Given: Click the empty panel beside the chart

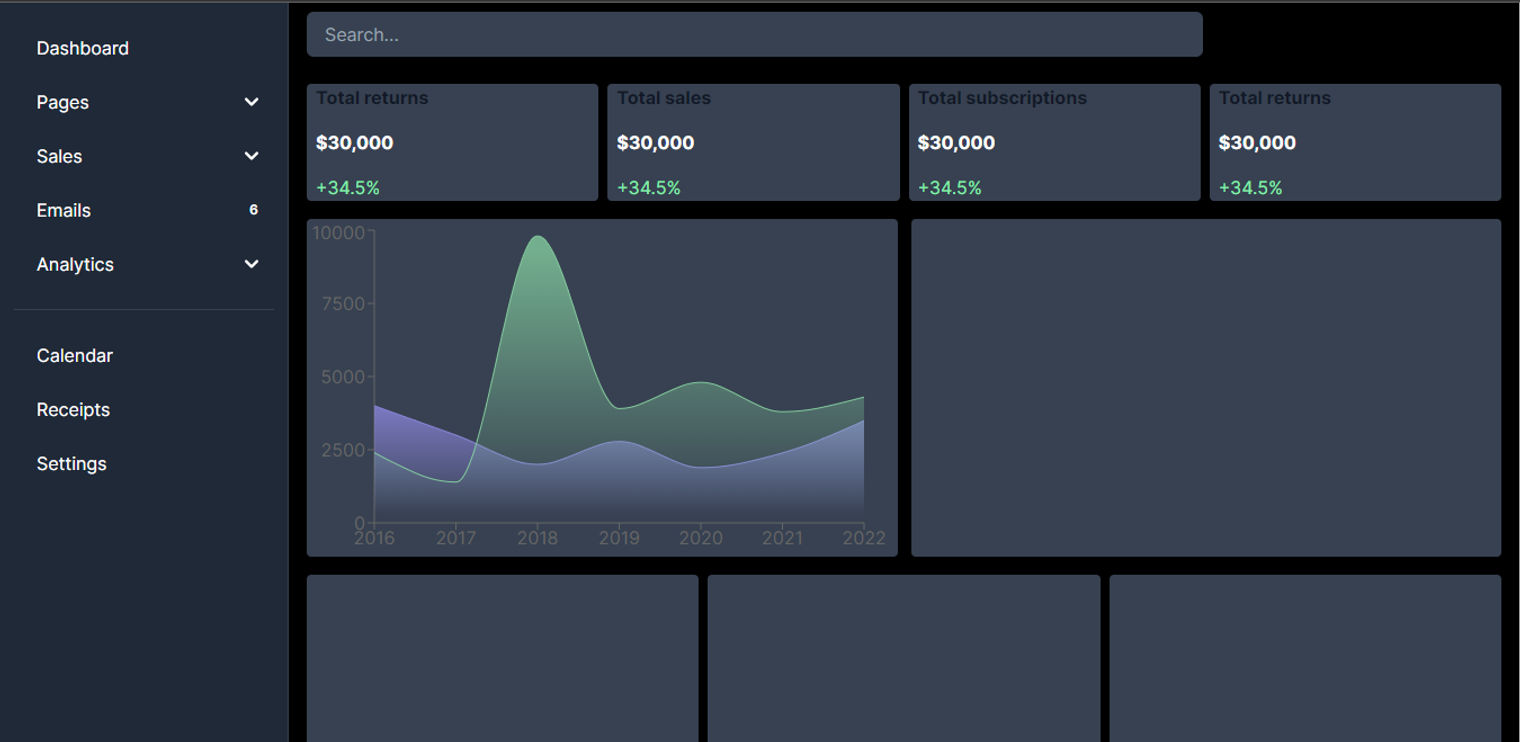Looking at the screenshot, I should tap(1205, 387).
